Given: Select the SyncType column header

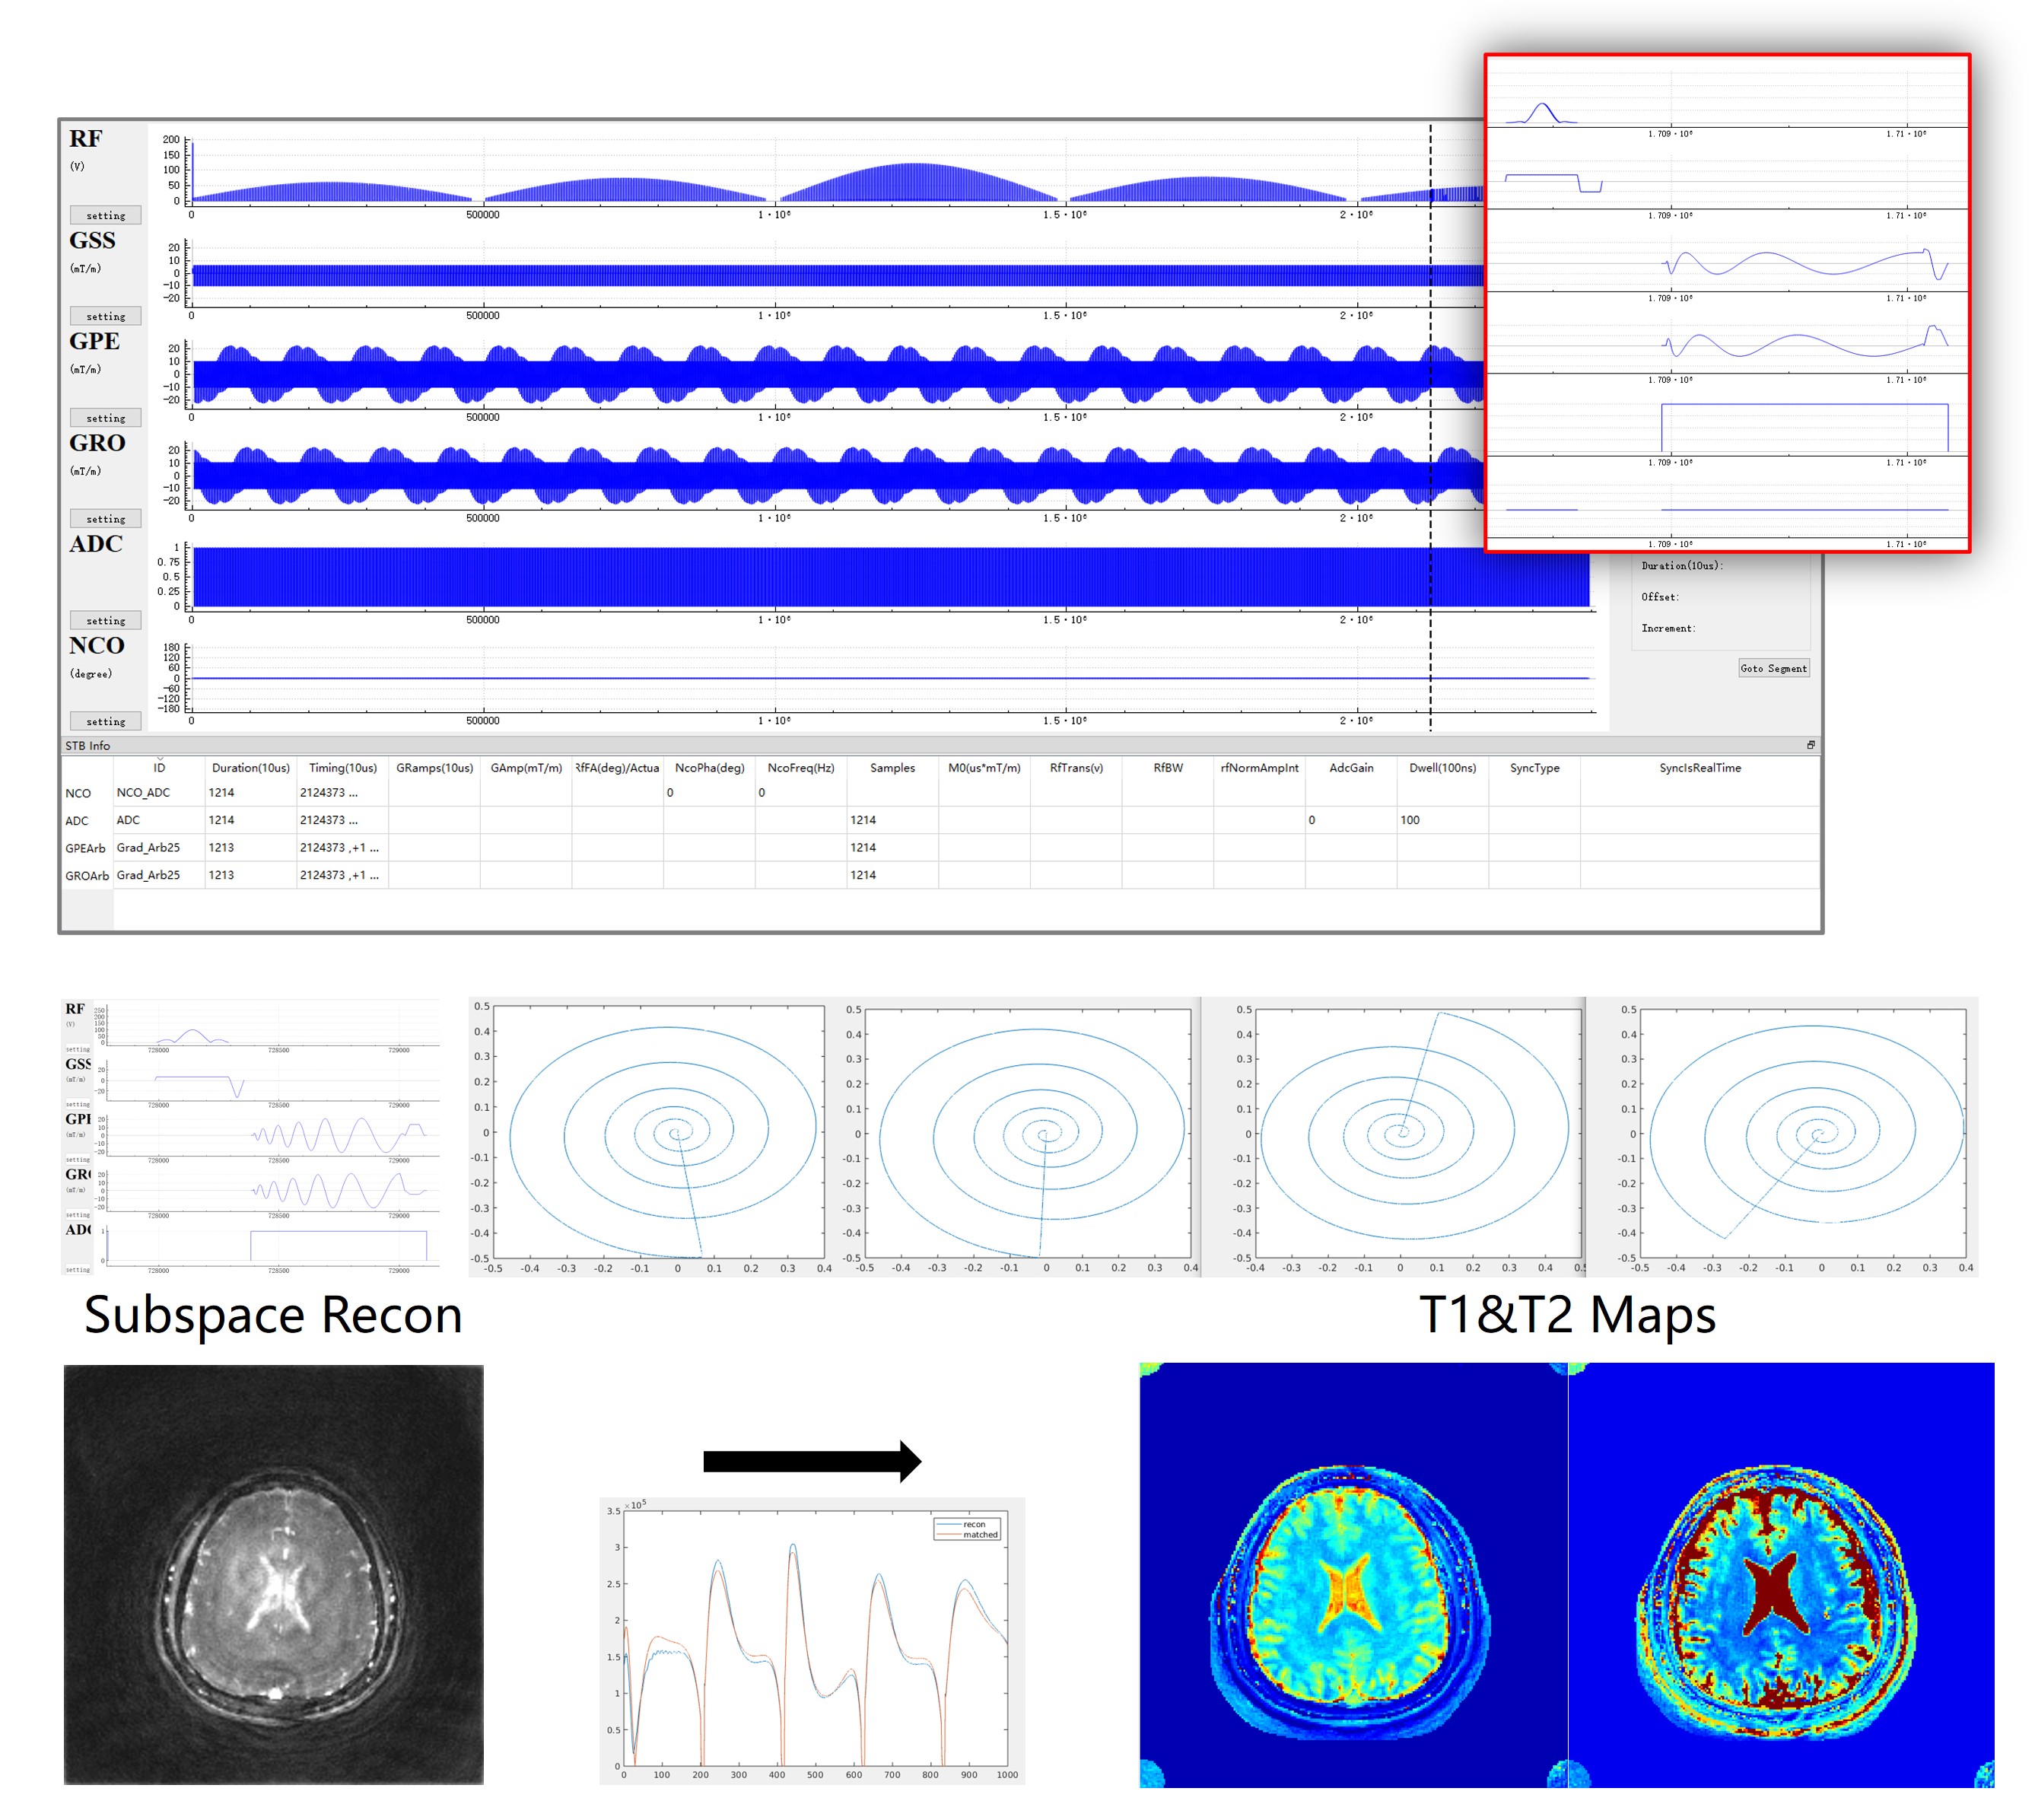Looking at the screenshot, I should coord(1535,768).
